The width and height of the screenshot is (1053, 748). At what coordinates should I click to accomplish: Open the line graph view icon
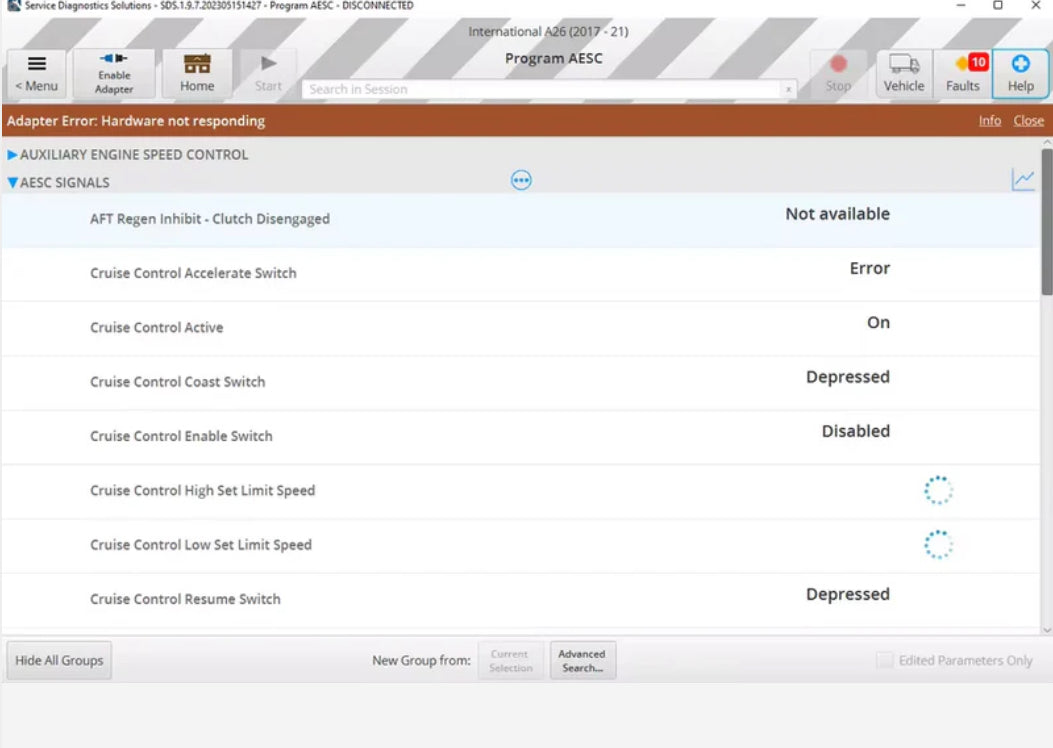click(1023, 182)
